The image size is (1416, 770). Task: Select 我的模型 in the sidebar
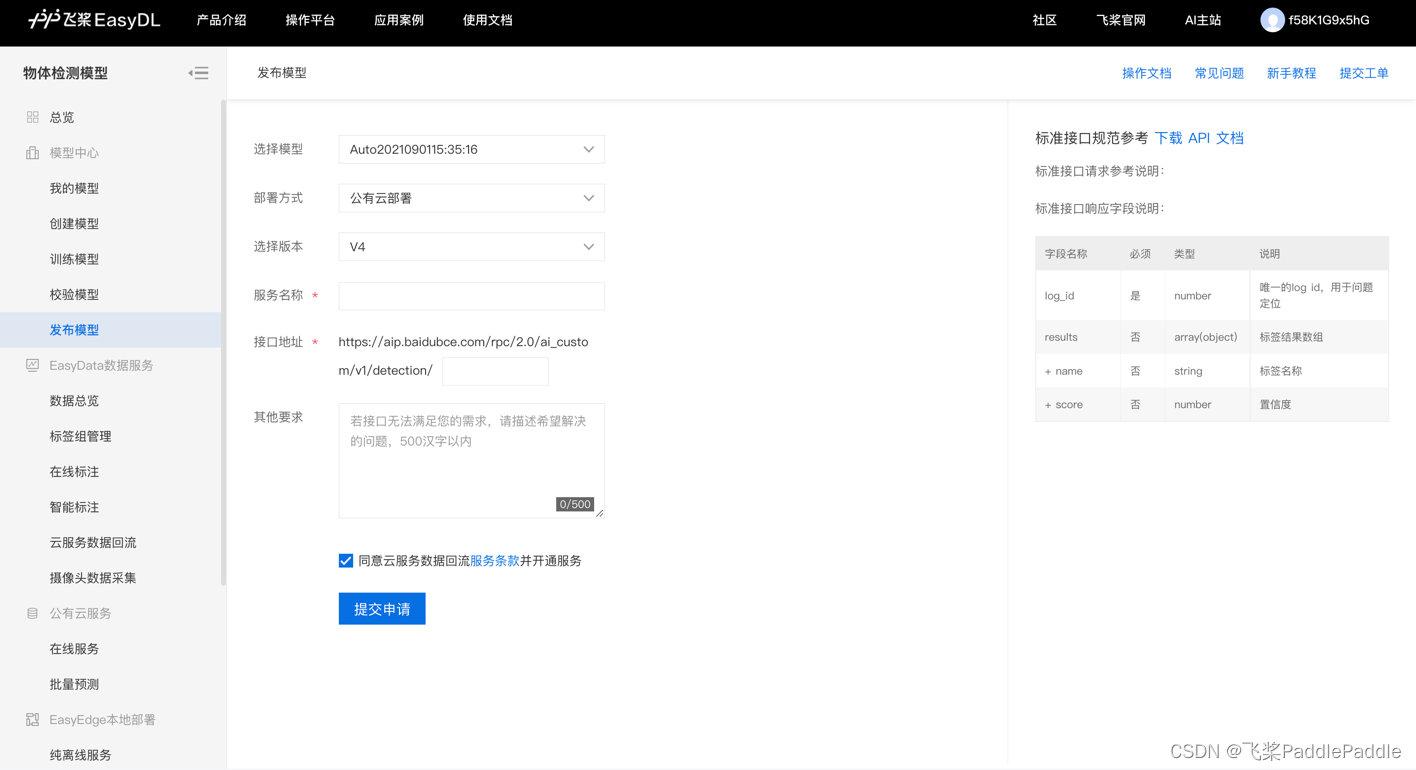coord(74,188)
